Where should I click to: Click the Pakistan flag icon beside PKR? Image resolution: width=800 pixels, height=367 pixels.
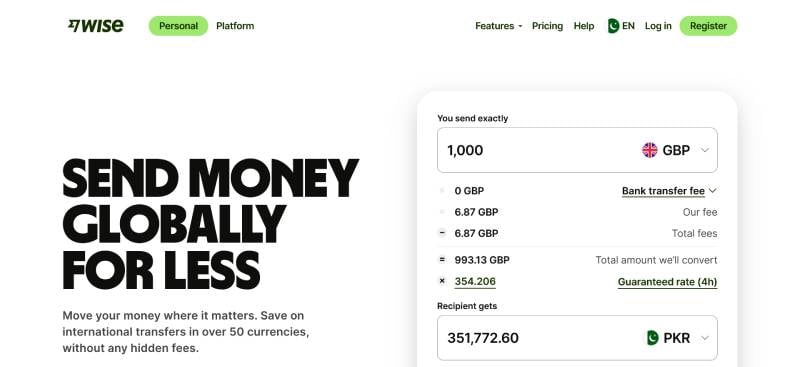[x=652, y=338]
